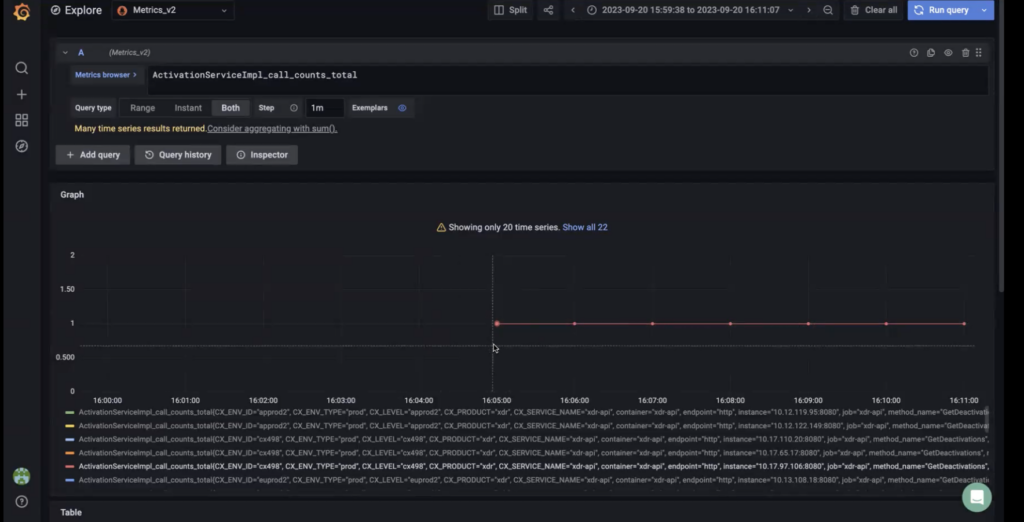Click the plus Create icon in sidebar
The image size is (1024, 522).
[x=21, y=94]
